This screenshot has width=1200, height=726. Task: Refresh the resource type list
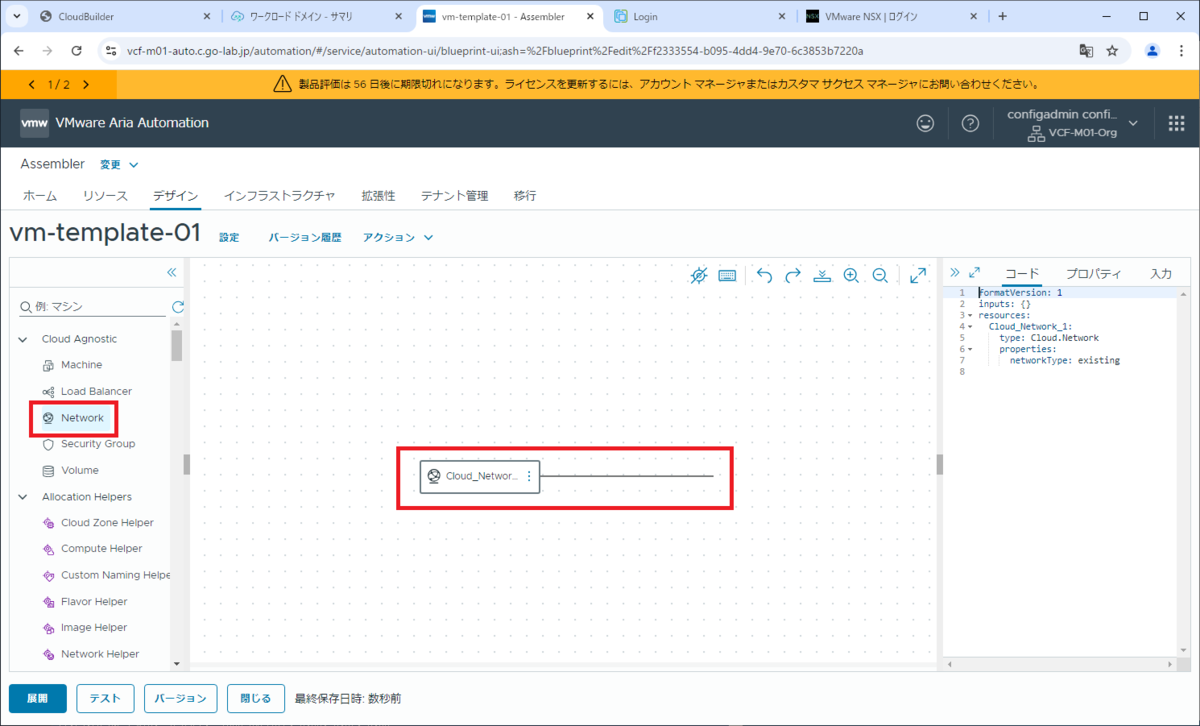pos(178,307)
